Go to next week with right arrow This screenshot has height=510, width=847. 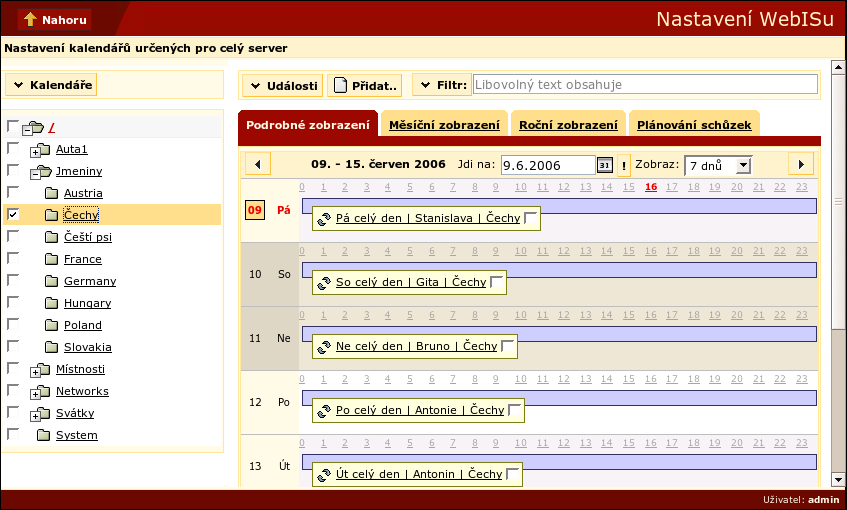click(801, 164)
